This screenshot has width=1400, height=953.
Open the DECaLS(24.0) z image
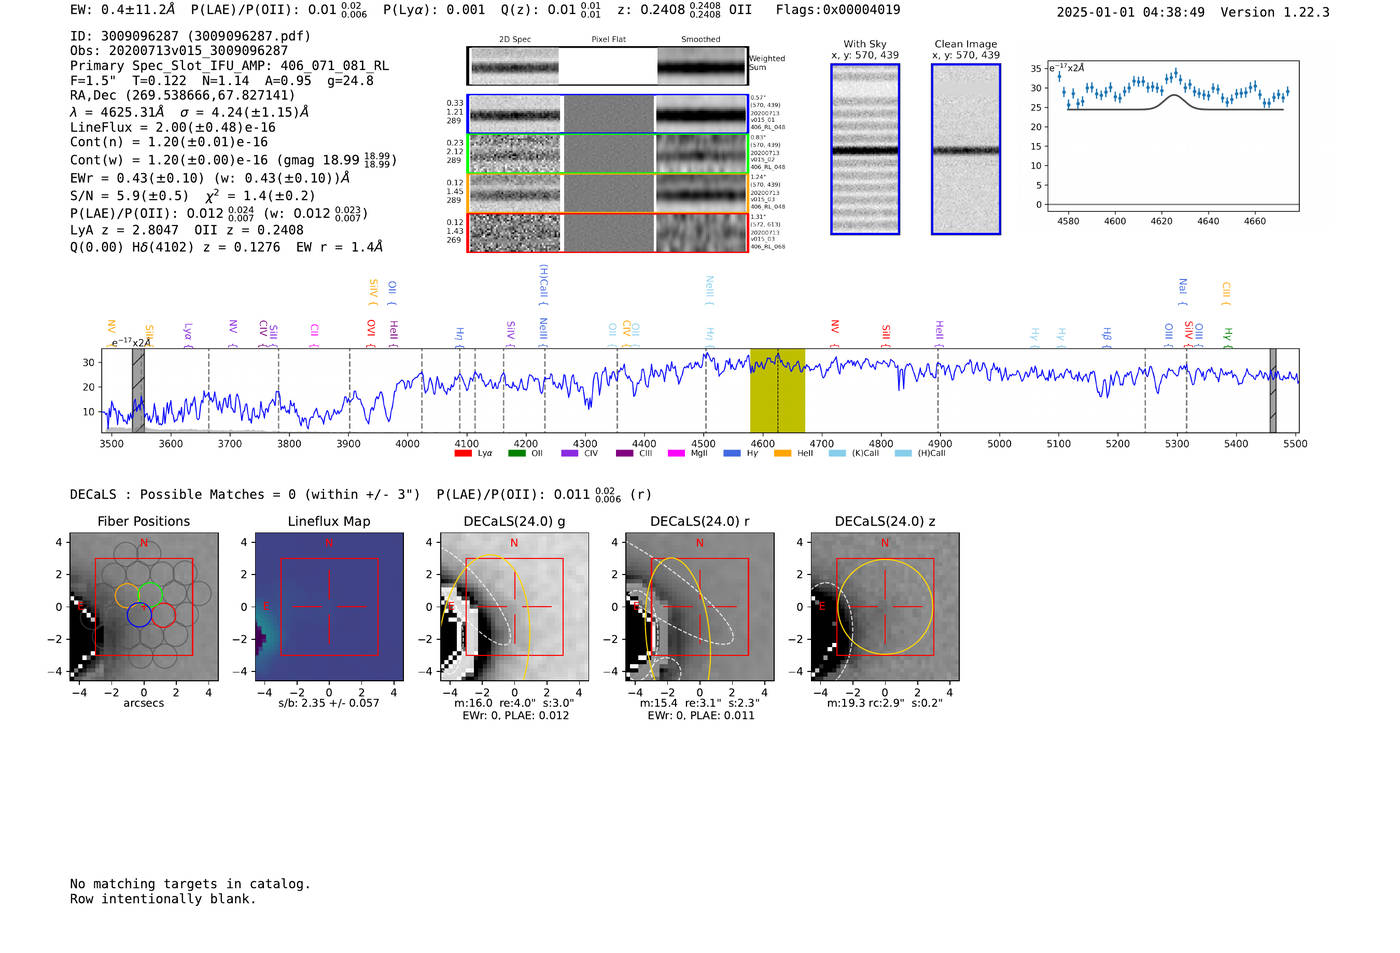(x=884, y=607)
